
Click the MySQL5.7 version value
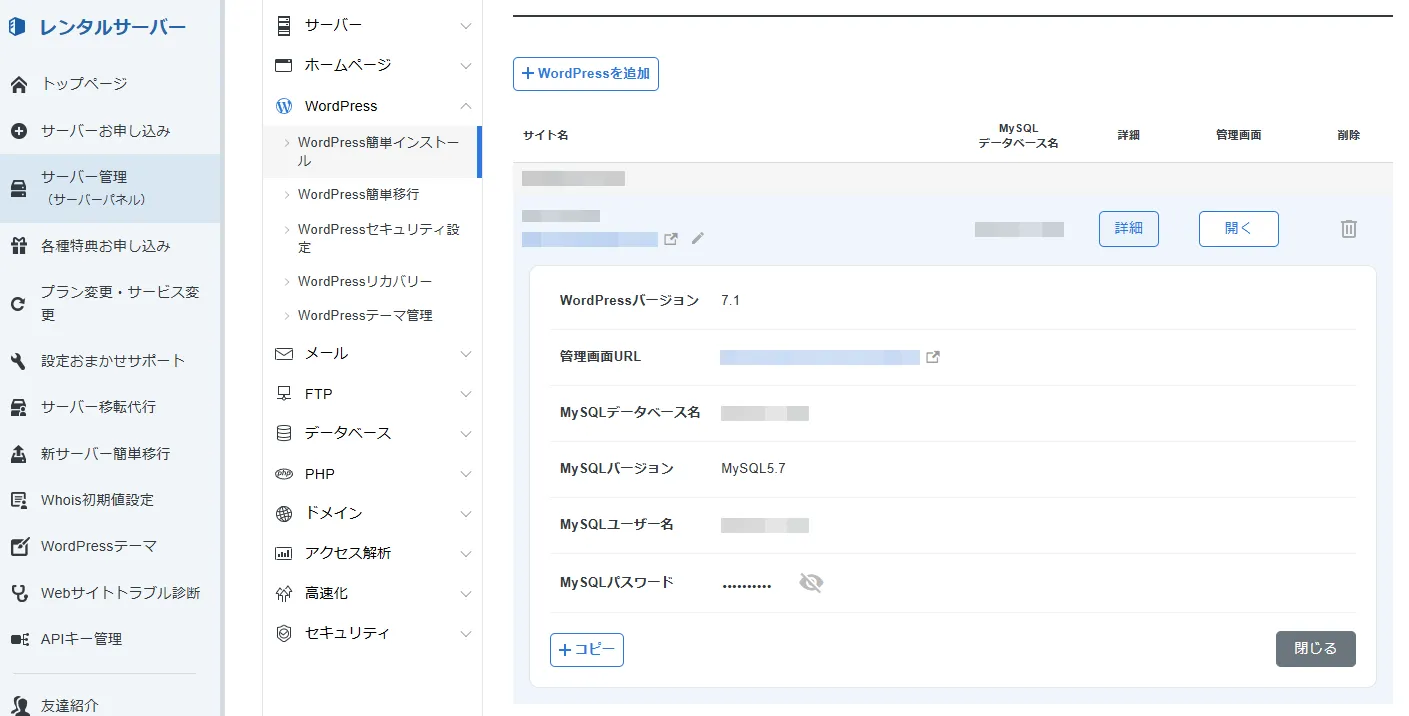tap(753, 469)
